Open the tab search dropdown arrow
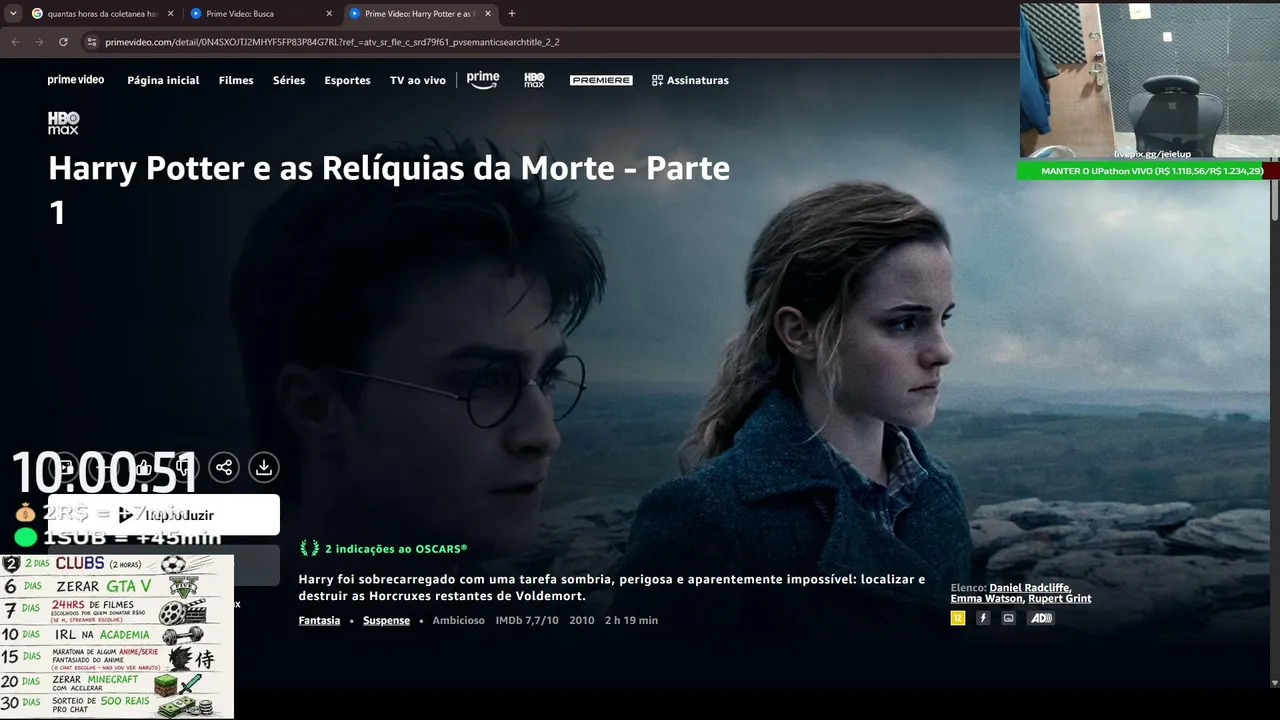Viewport: 1280px width, 720px height. coord(13,14)
